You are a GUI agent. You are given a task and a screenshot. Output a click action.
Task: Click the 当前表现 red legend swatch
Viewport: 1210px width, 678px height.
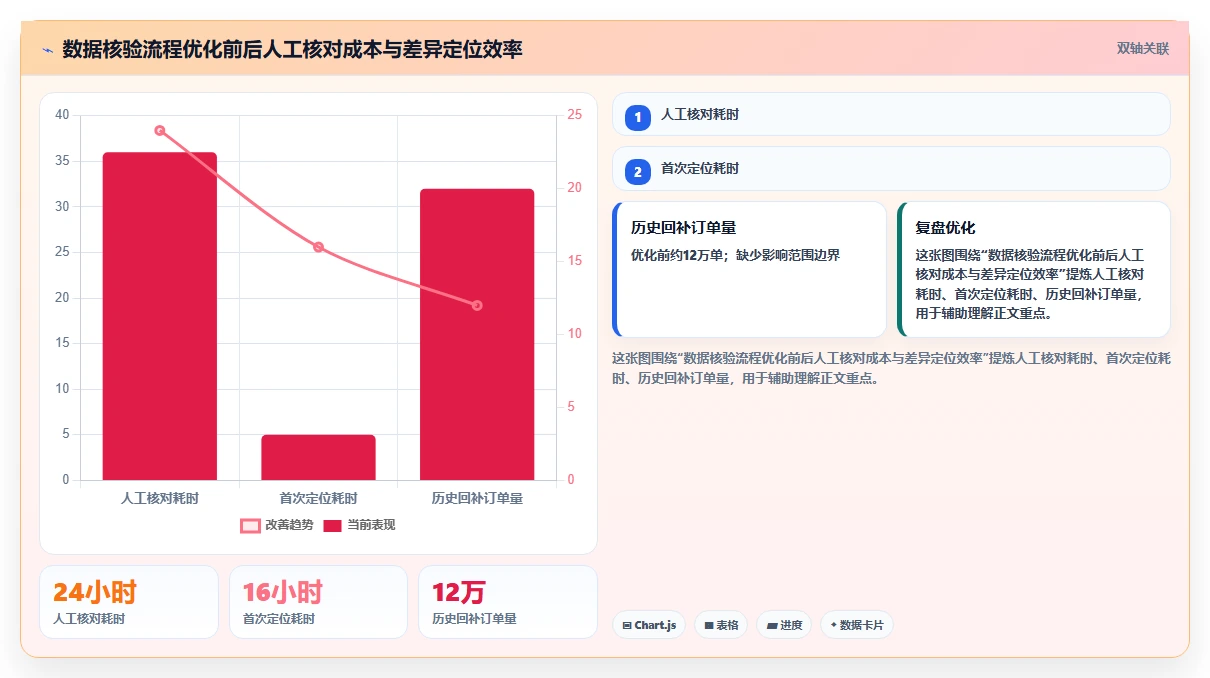[332, 525]
